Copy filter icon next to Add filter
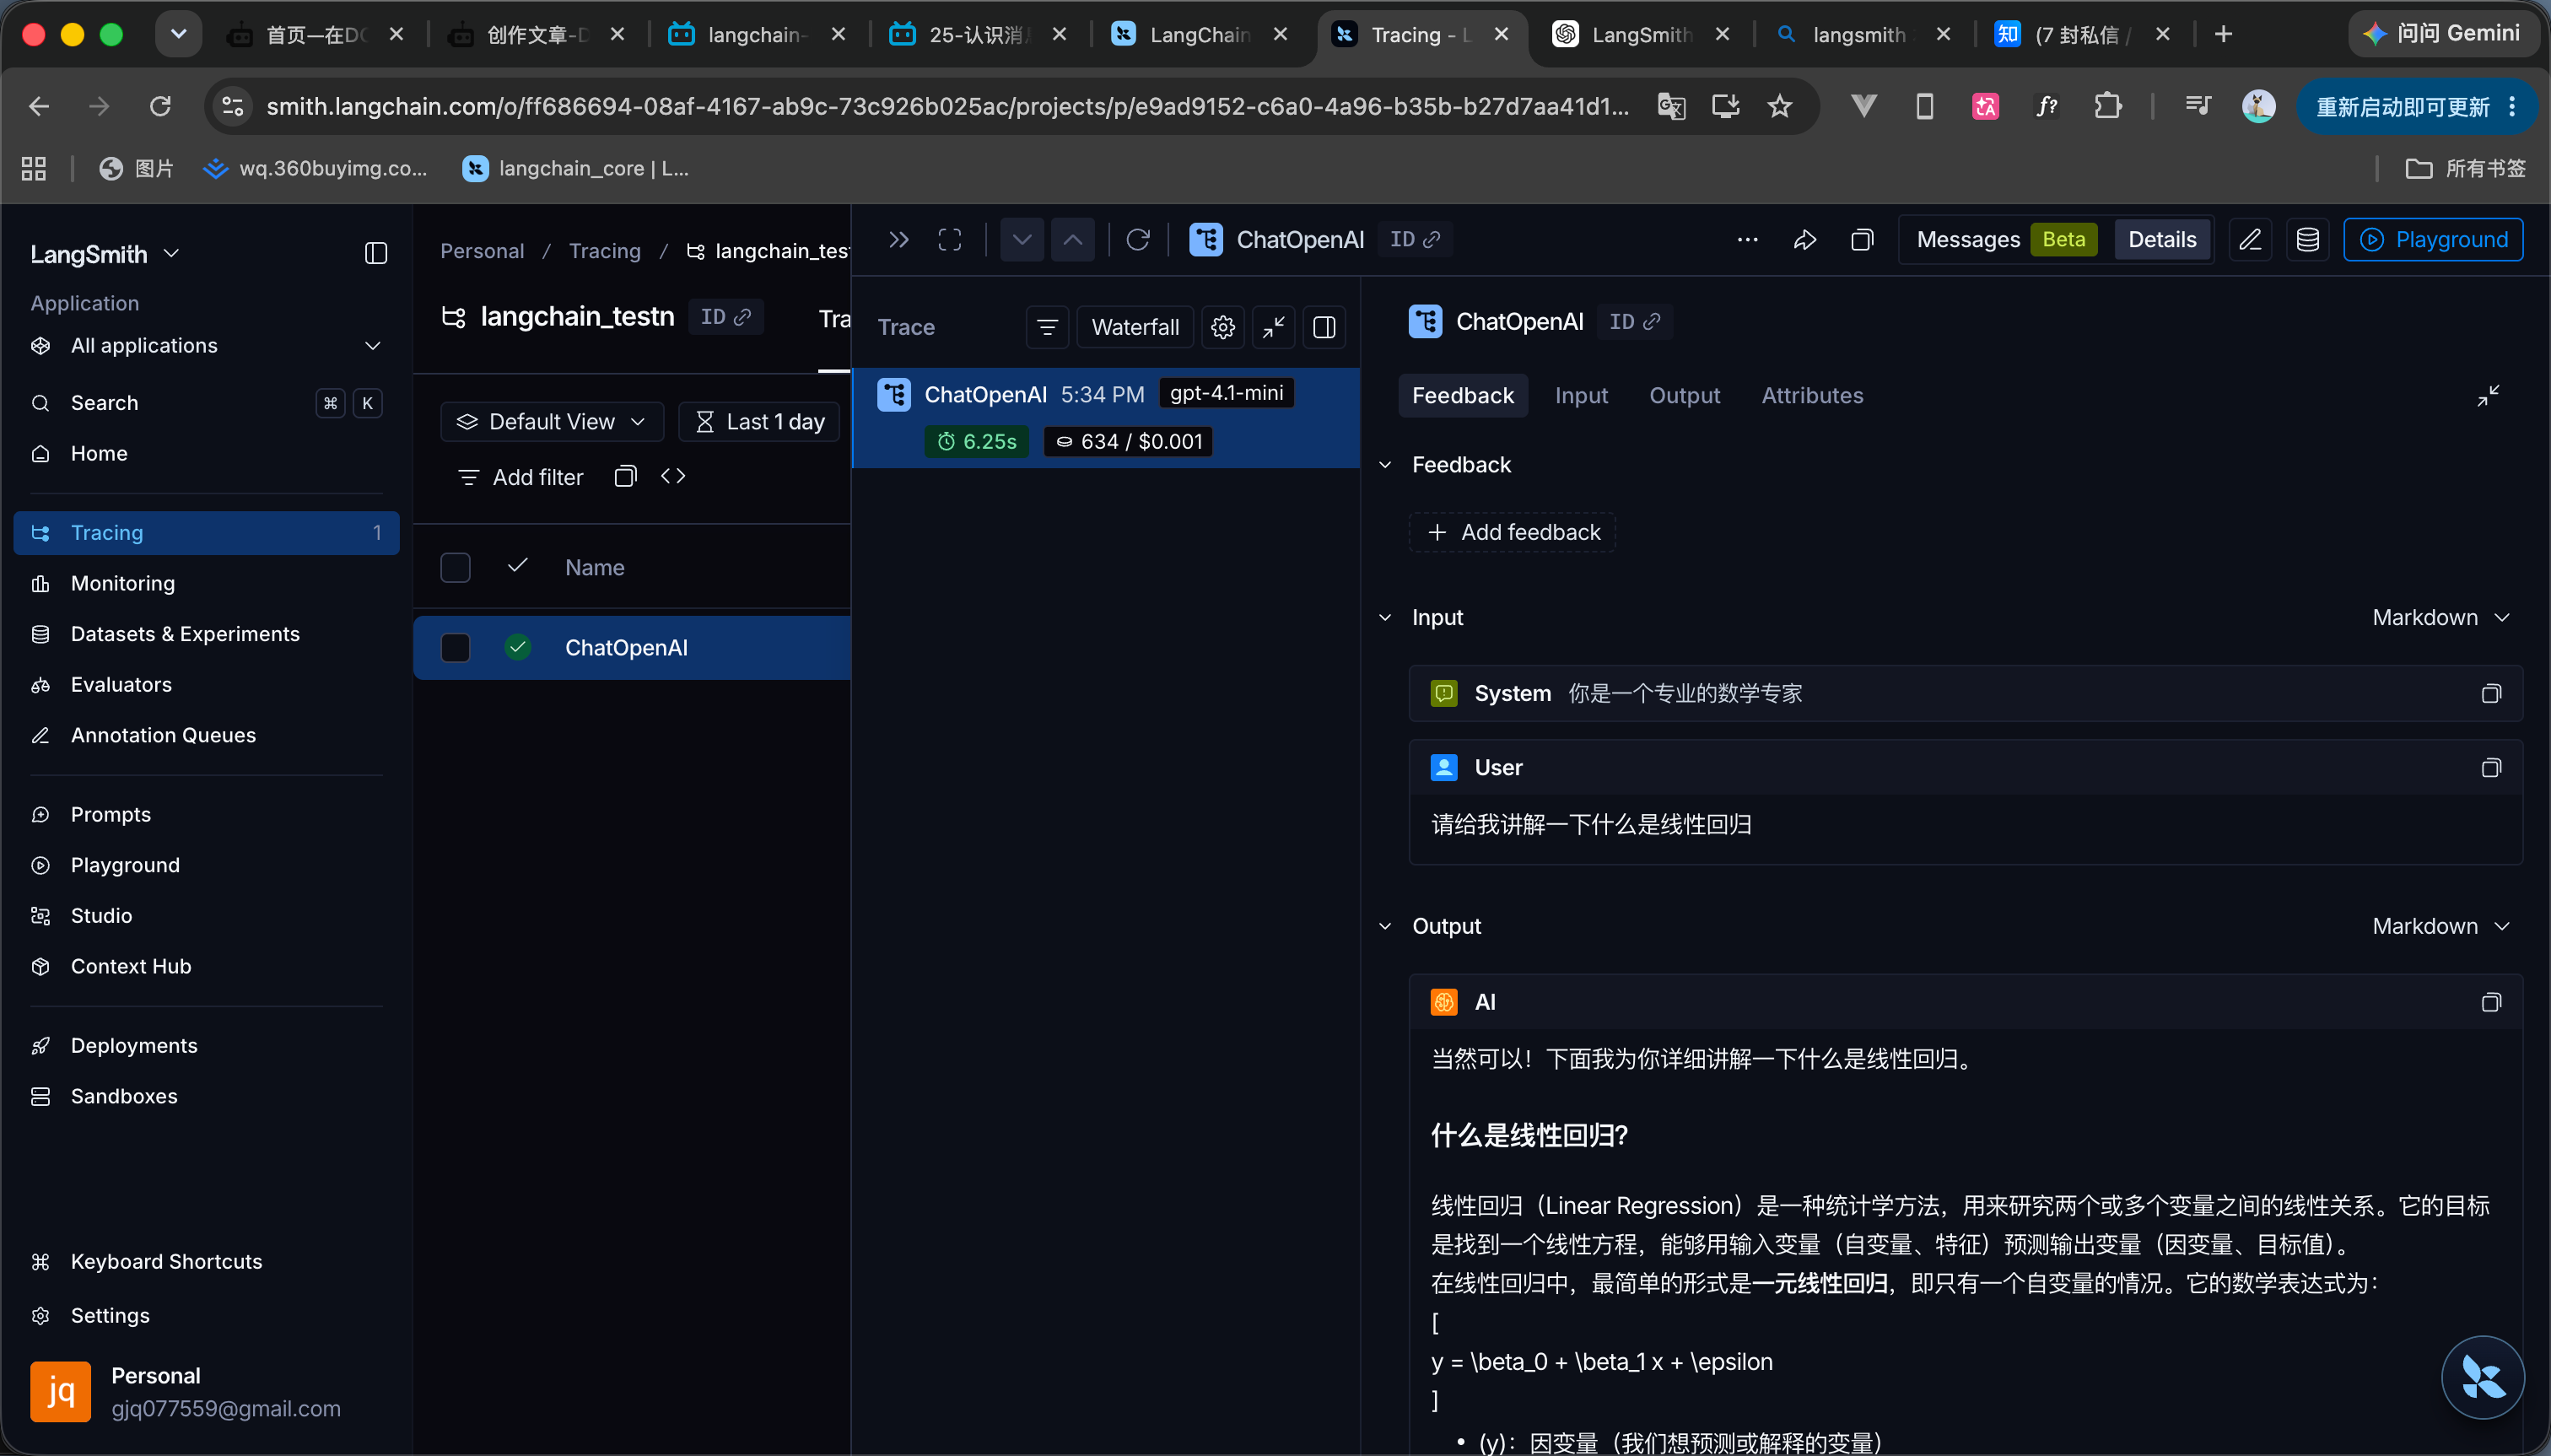This screenshot has height=1456, width=2551. coord(625,476)
